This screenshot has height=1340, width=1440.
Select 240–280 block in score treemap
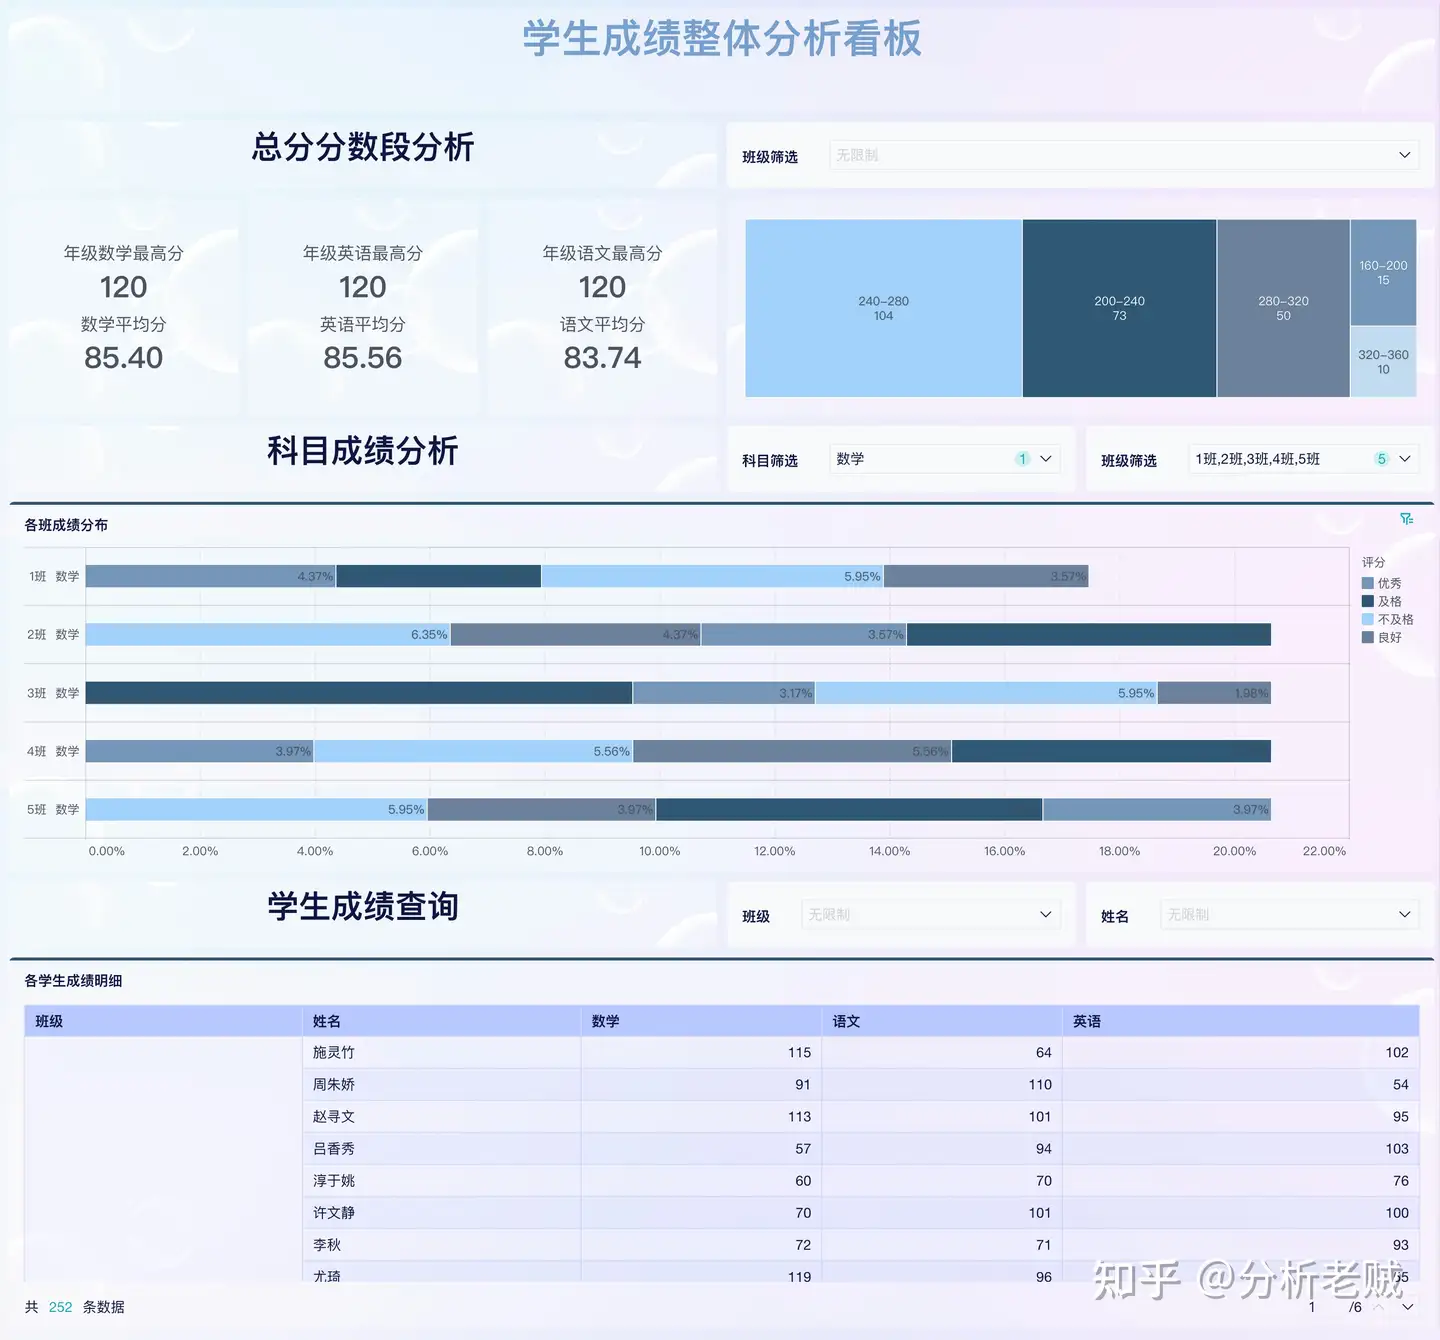(x=883, y=308)
